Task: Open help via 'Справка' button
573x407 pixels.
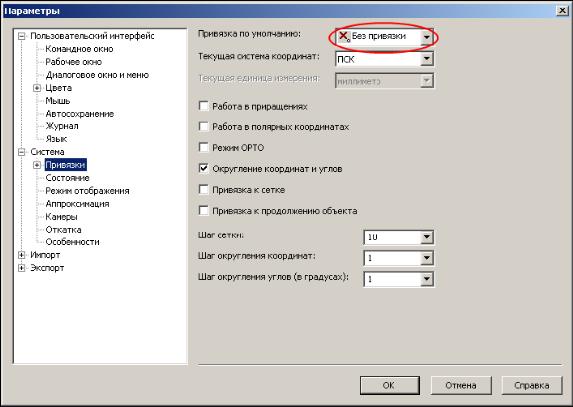Action: pos(531,385)
